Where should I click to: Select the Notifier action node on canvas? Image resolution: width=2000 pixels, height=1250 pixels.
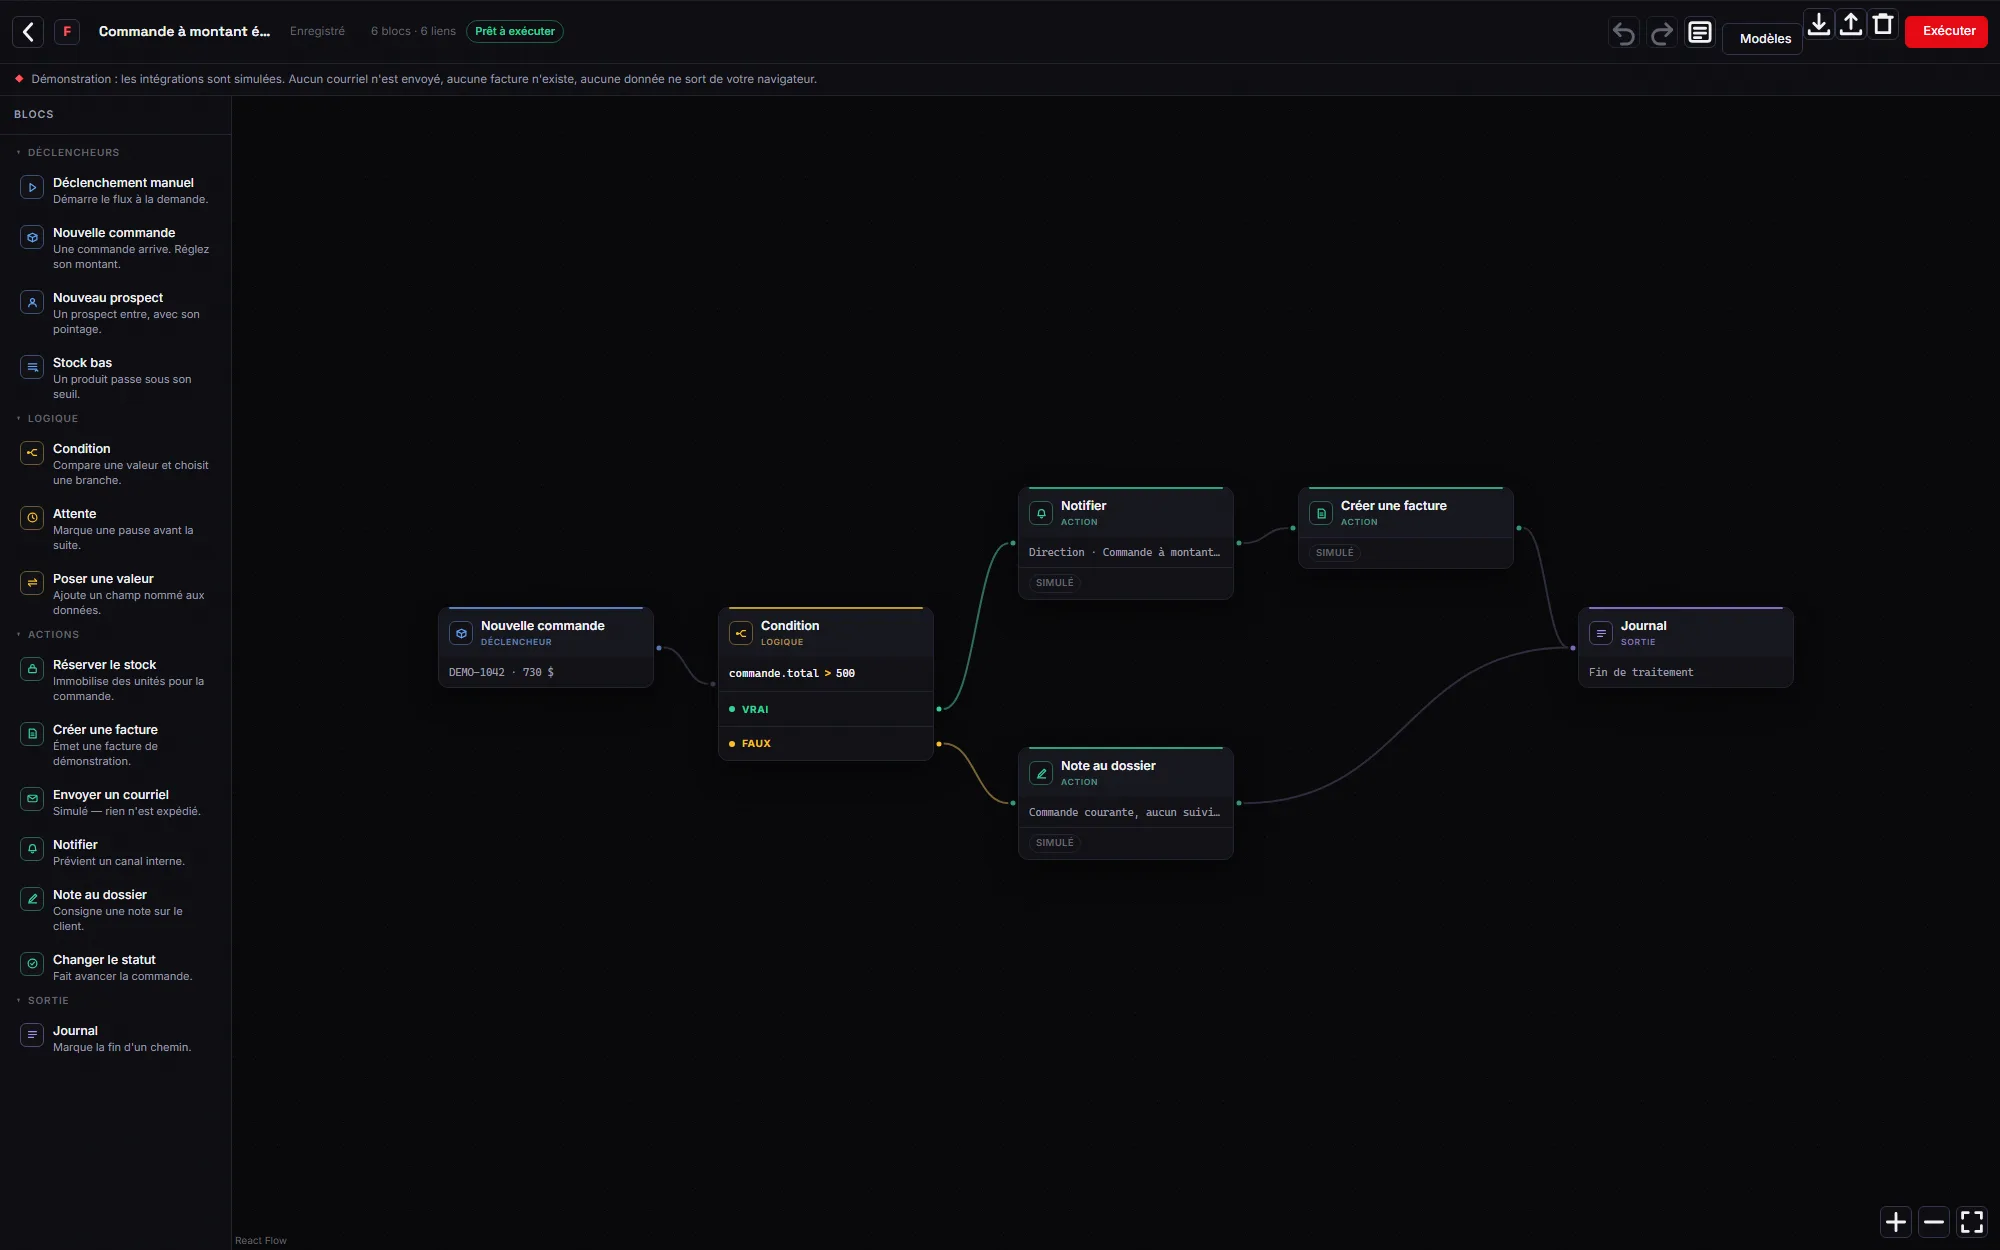(1126, 543)
